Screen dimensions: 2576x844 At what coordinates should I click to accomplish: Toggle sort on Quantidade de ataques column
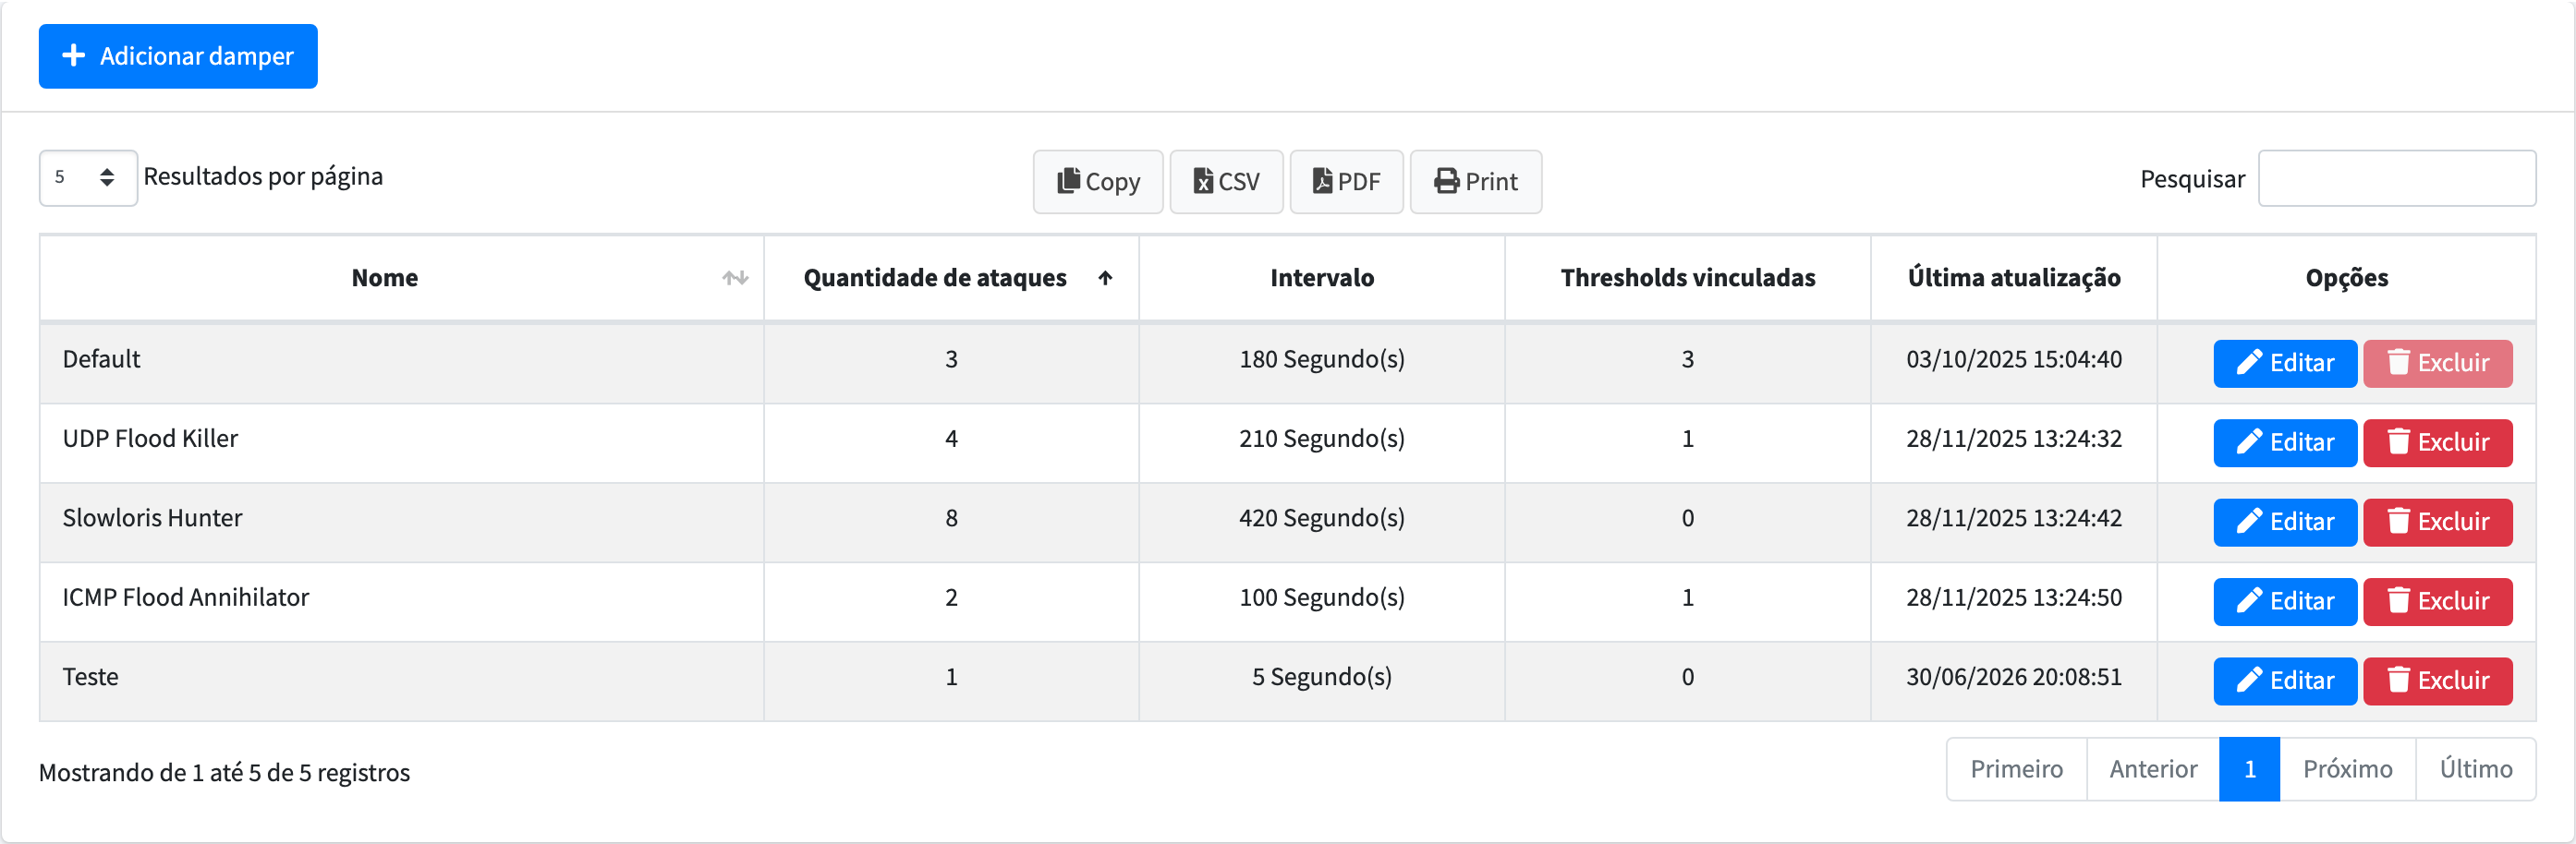click(1105, 278)
